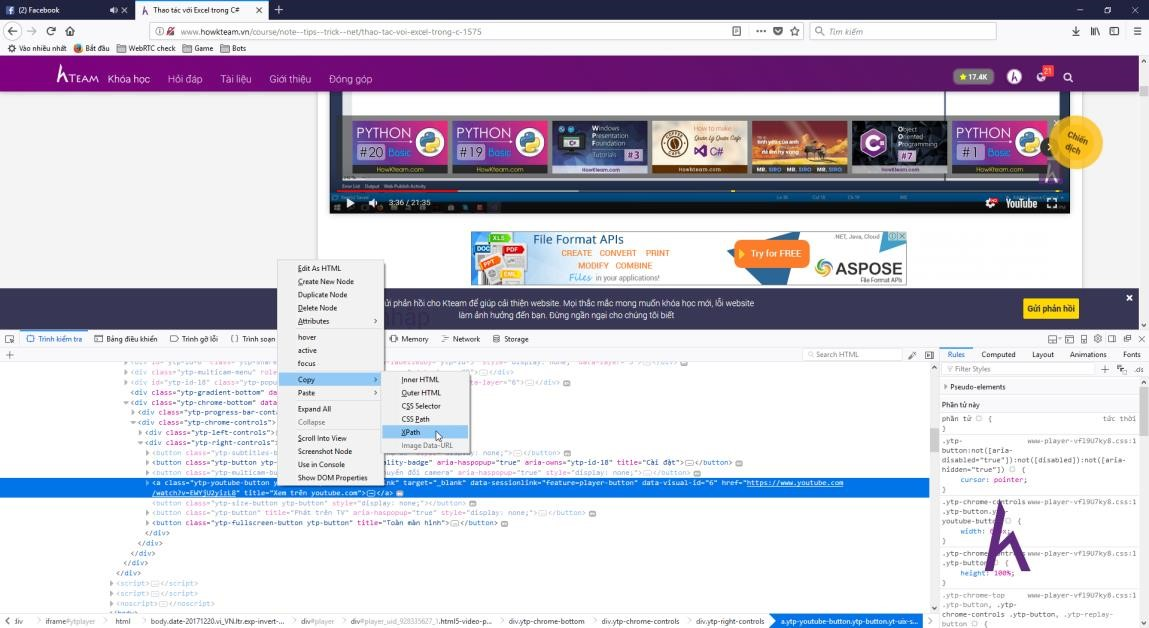1149x628 pixels.
Task: Select Screenshot Node in context menu
Action: [x=331, y=451]
